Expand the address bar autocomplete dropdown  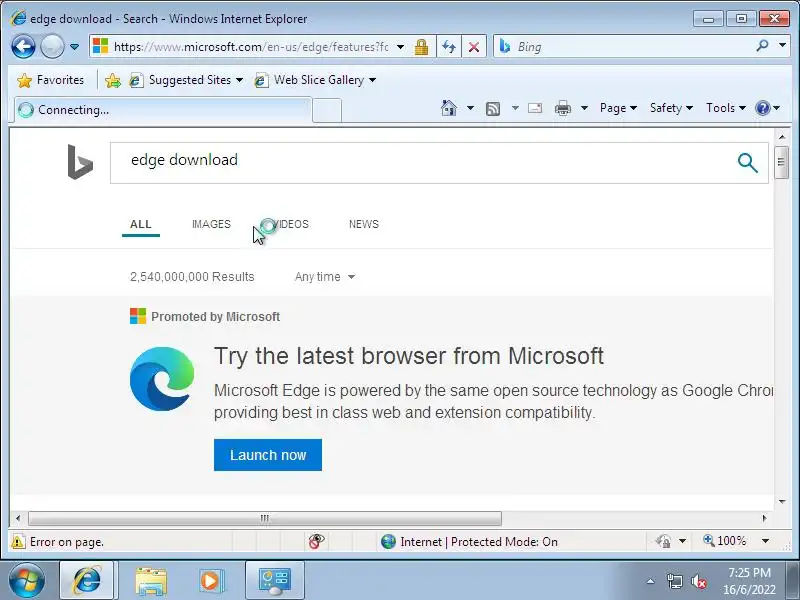(401, 47)
